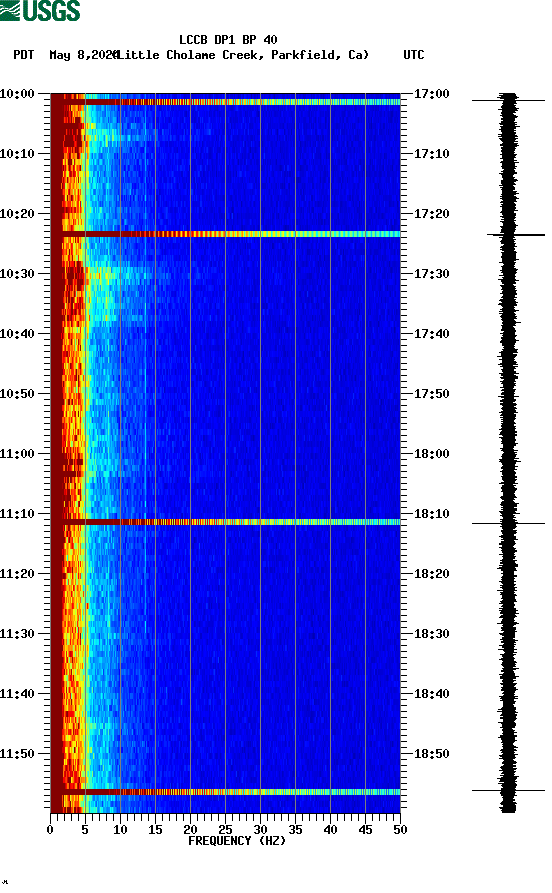This screenshot has height=893, width=552.
Task: Click the '40' frequency axis tick label
Action: point(330,830)
